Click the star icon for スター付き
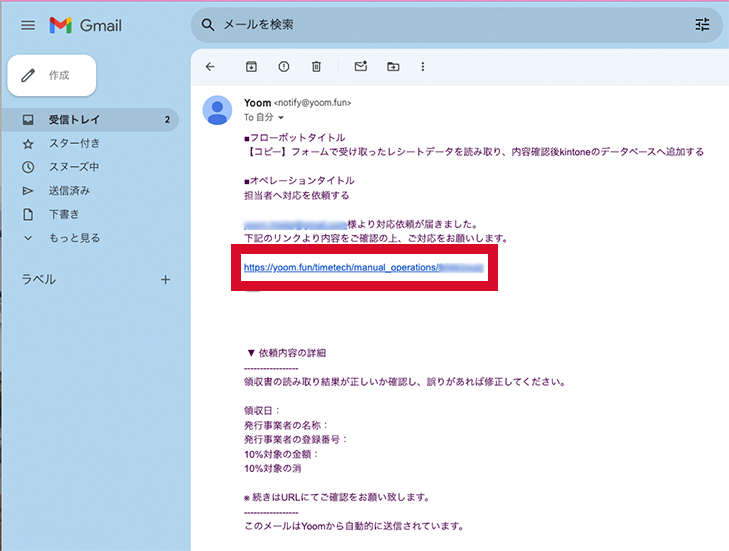The height and width of the screenshot is (551, 729). pos(28,144)
